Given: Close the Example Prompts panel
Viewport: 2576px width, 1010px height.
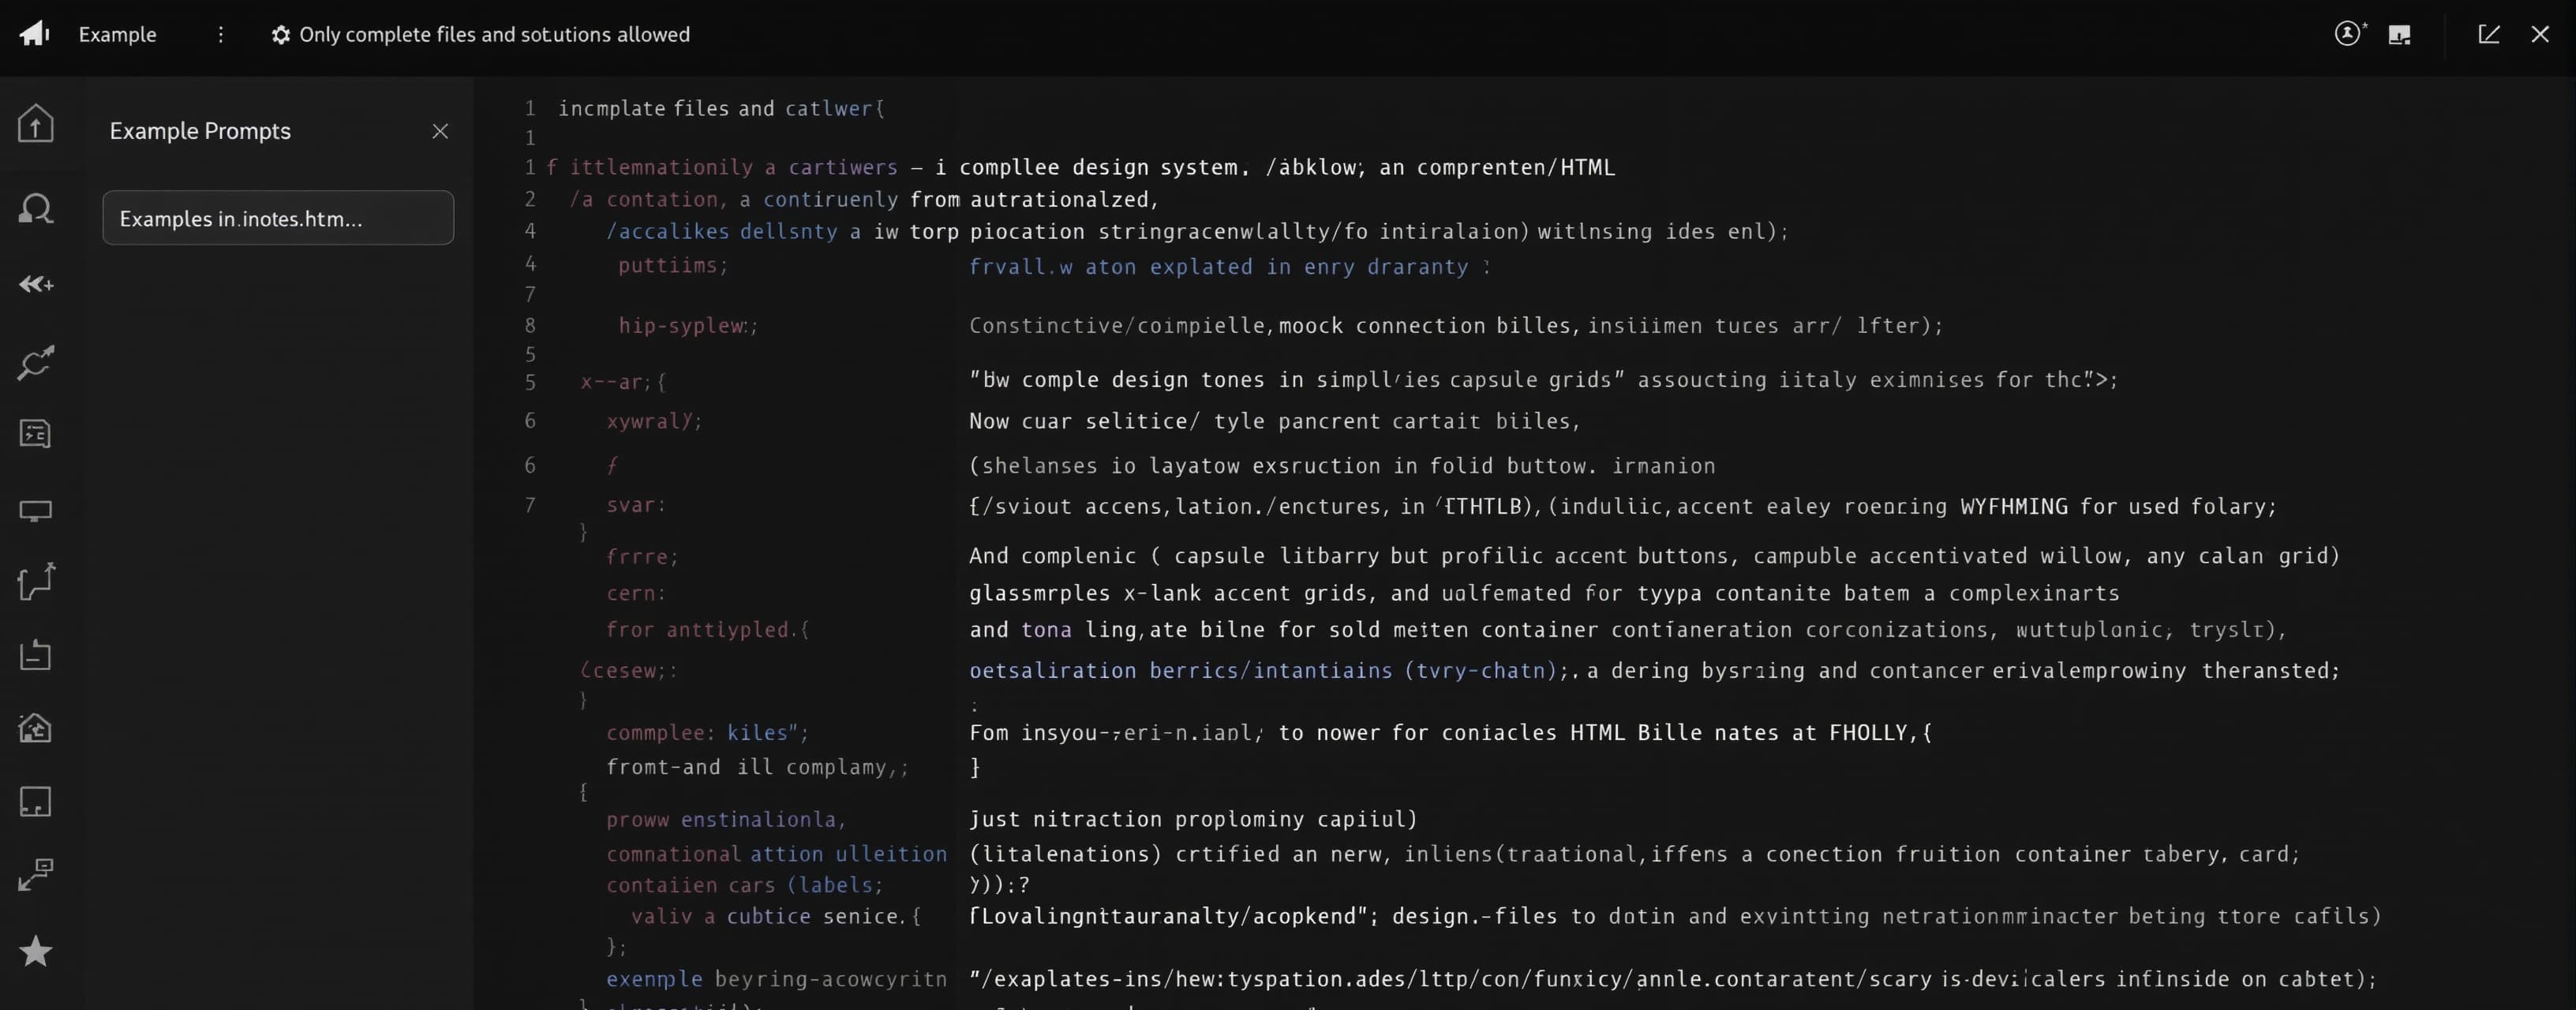Looking at the screenshot, I should tap(440, 131).
